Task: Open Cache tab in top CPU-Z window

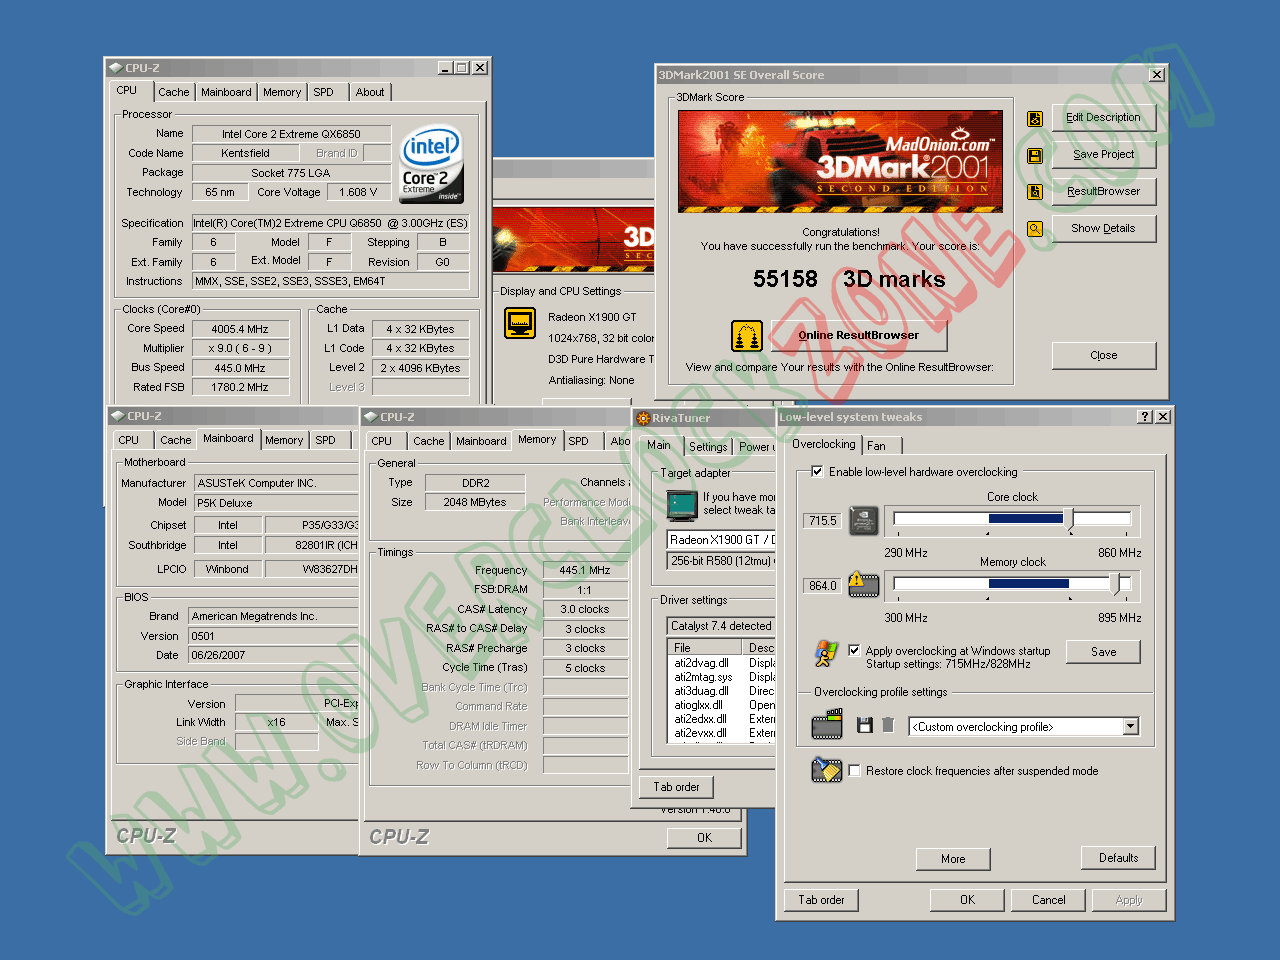Action: pos(174,92)
